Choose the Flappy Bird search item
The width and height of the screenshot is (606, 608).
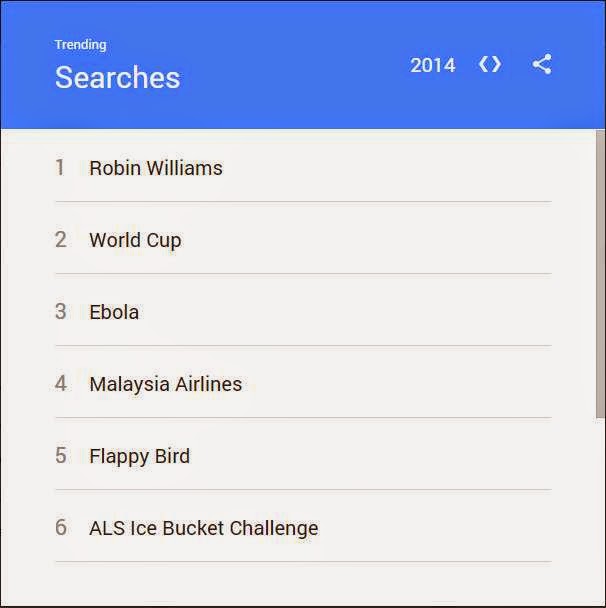(139, 456)
